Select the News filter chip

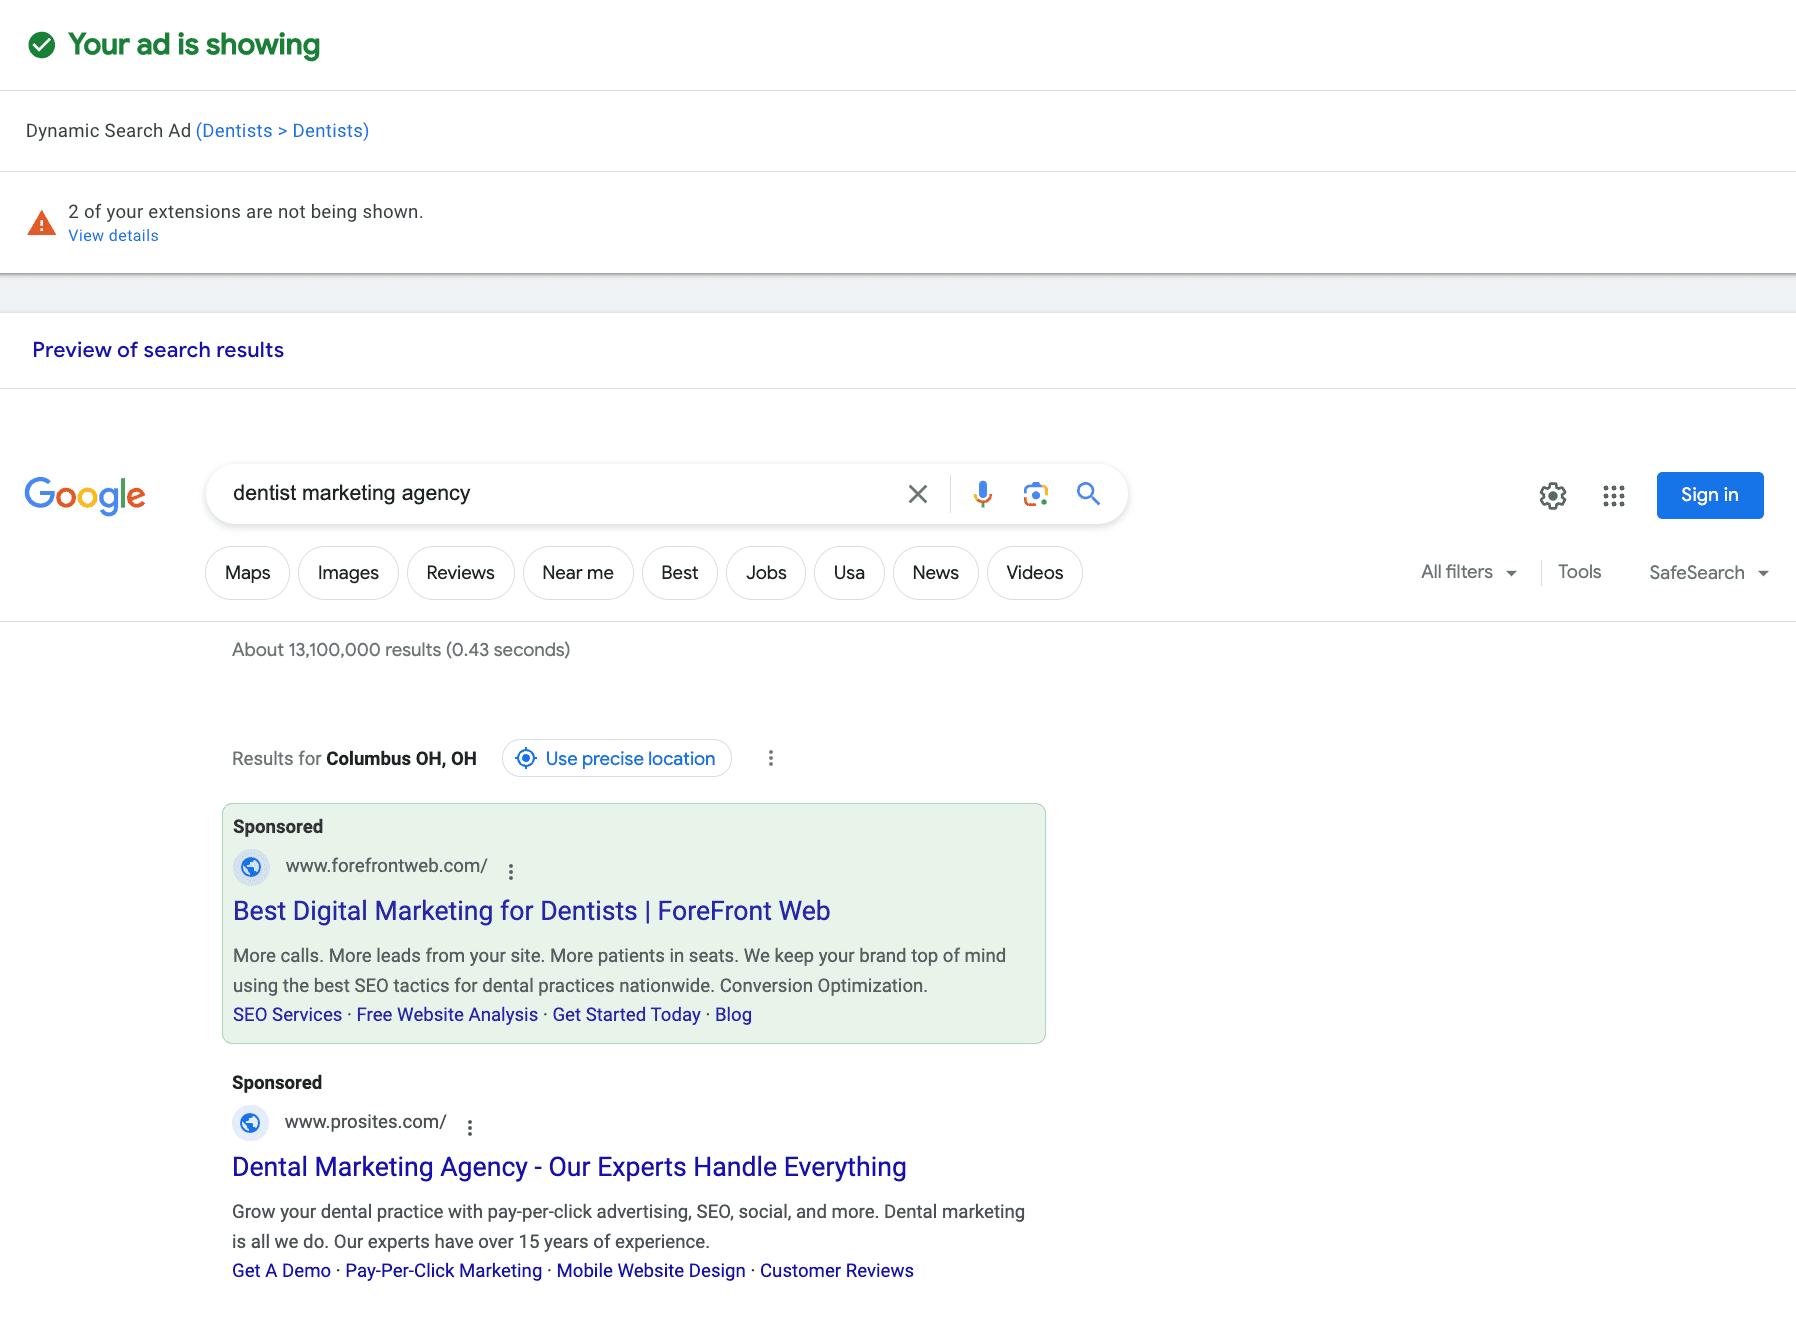936,573
